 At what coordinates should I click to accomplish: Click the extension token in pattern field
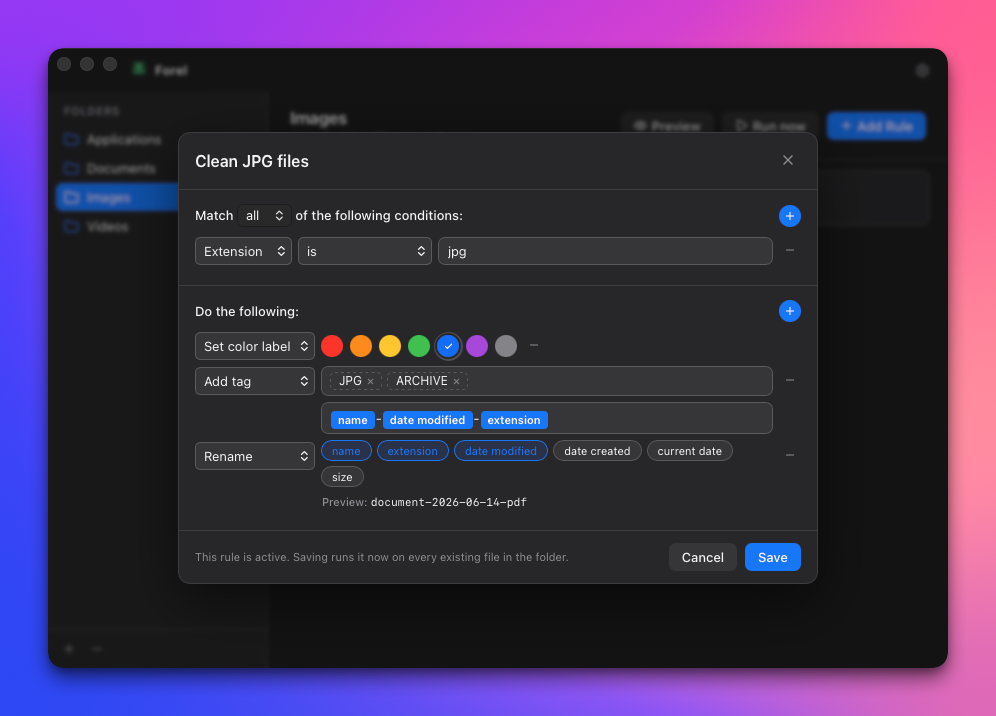tap(514, 420)
